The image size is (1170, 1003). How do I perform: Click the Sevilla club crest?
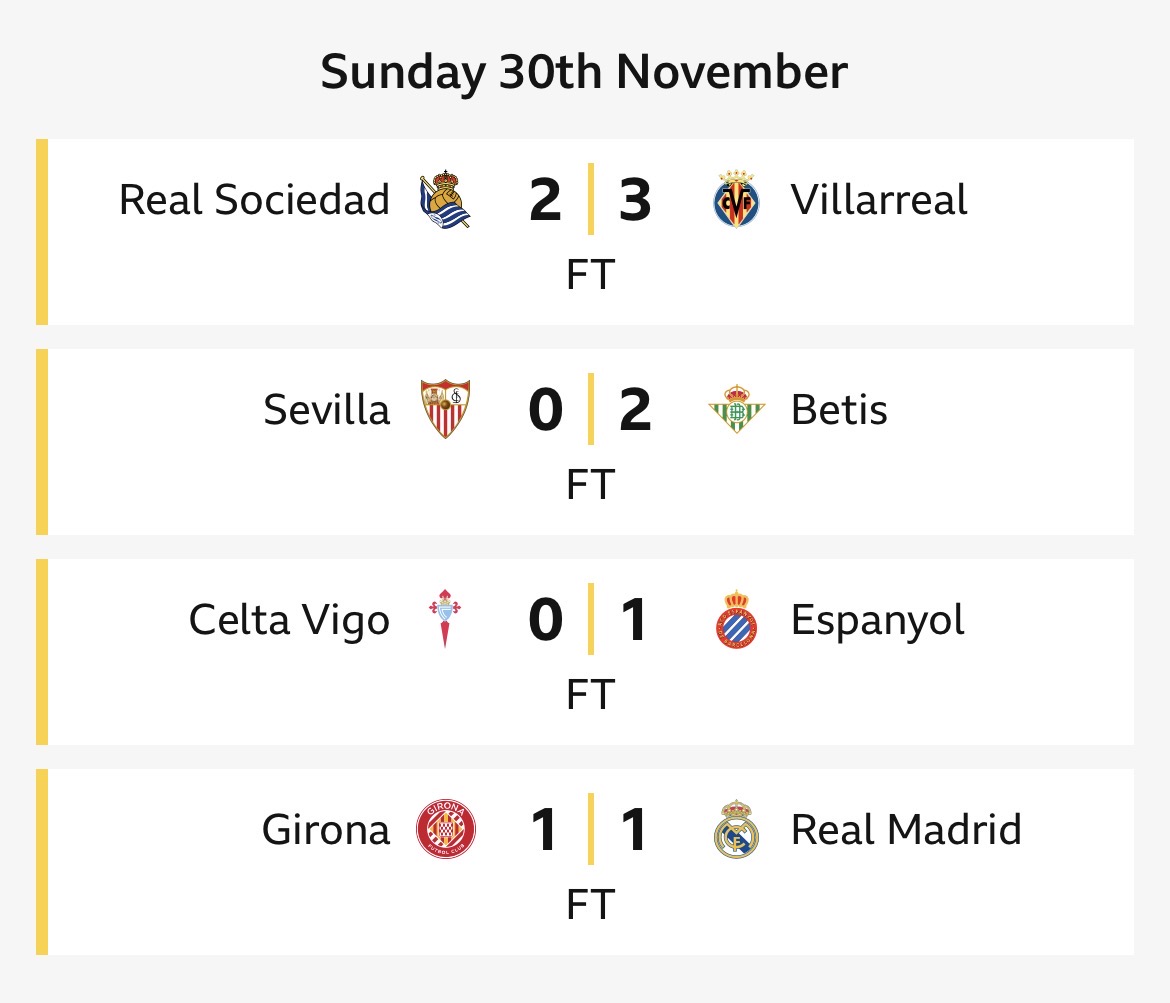[x=445, y=410]
